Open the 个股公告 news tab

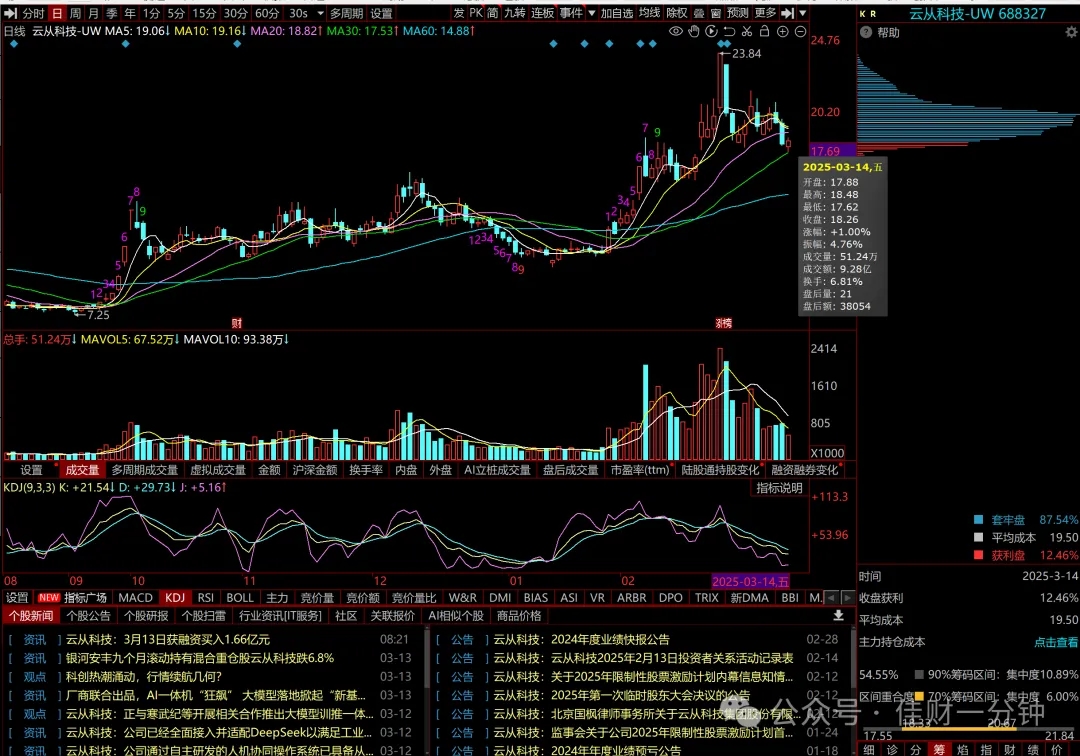[88, 616]
